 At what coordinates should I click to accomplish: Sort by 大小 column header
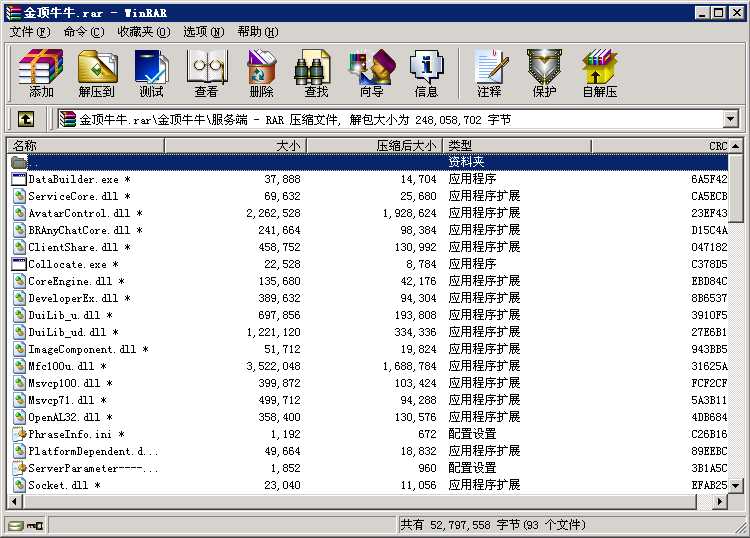(x=235, y=145)
